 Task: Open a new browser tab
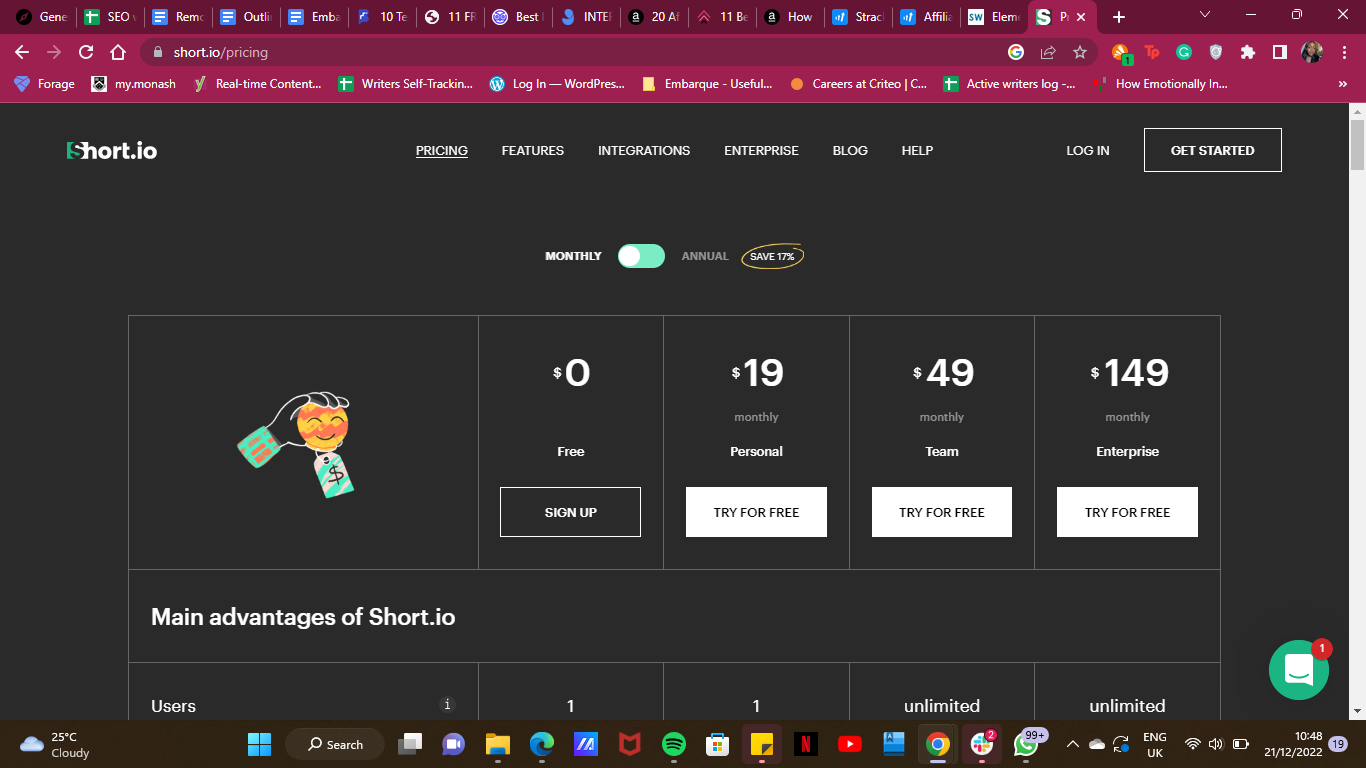pyautogui.click(x=1119, y=17)
